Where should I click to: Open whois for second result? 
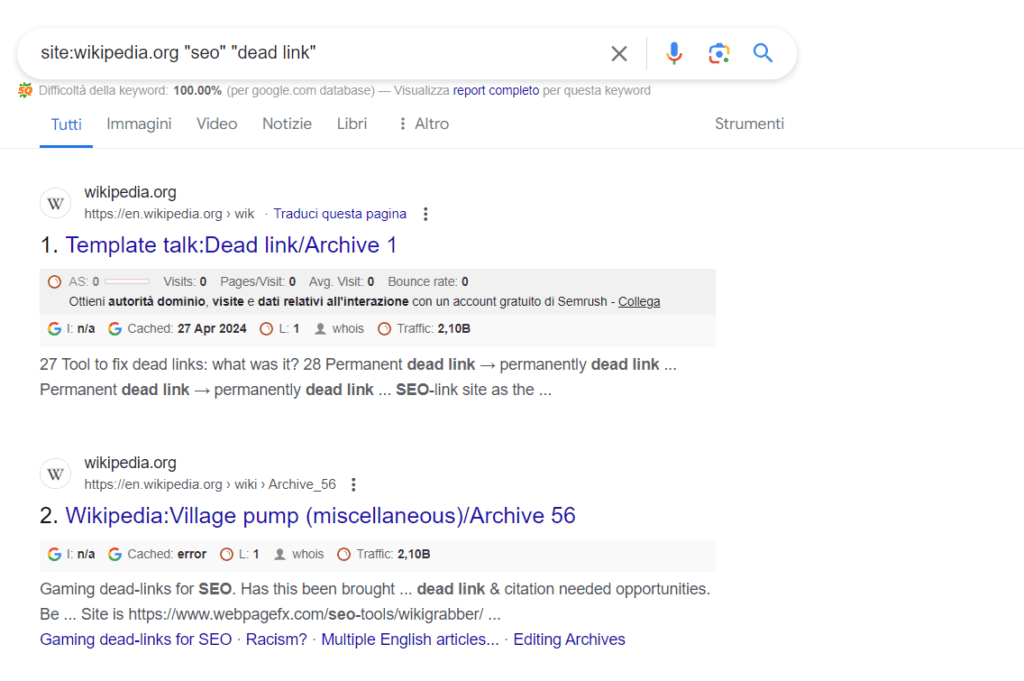[299, 554]
